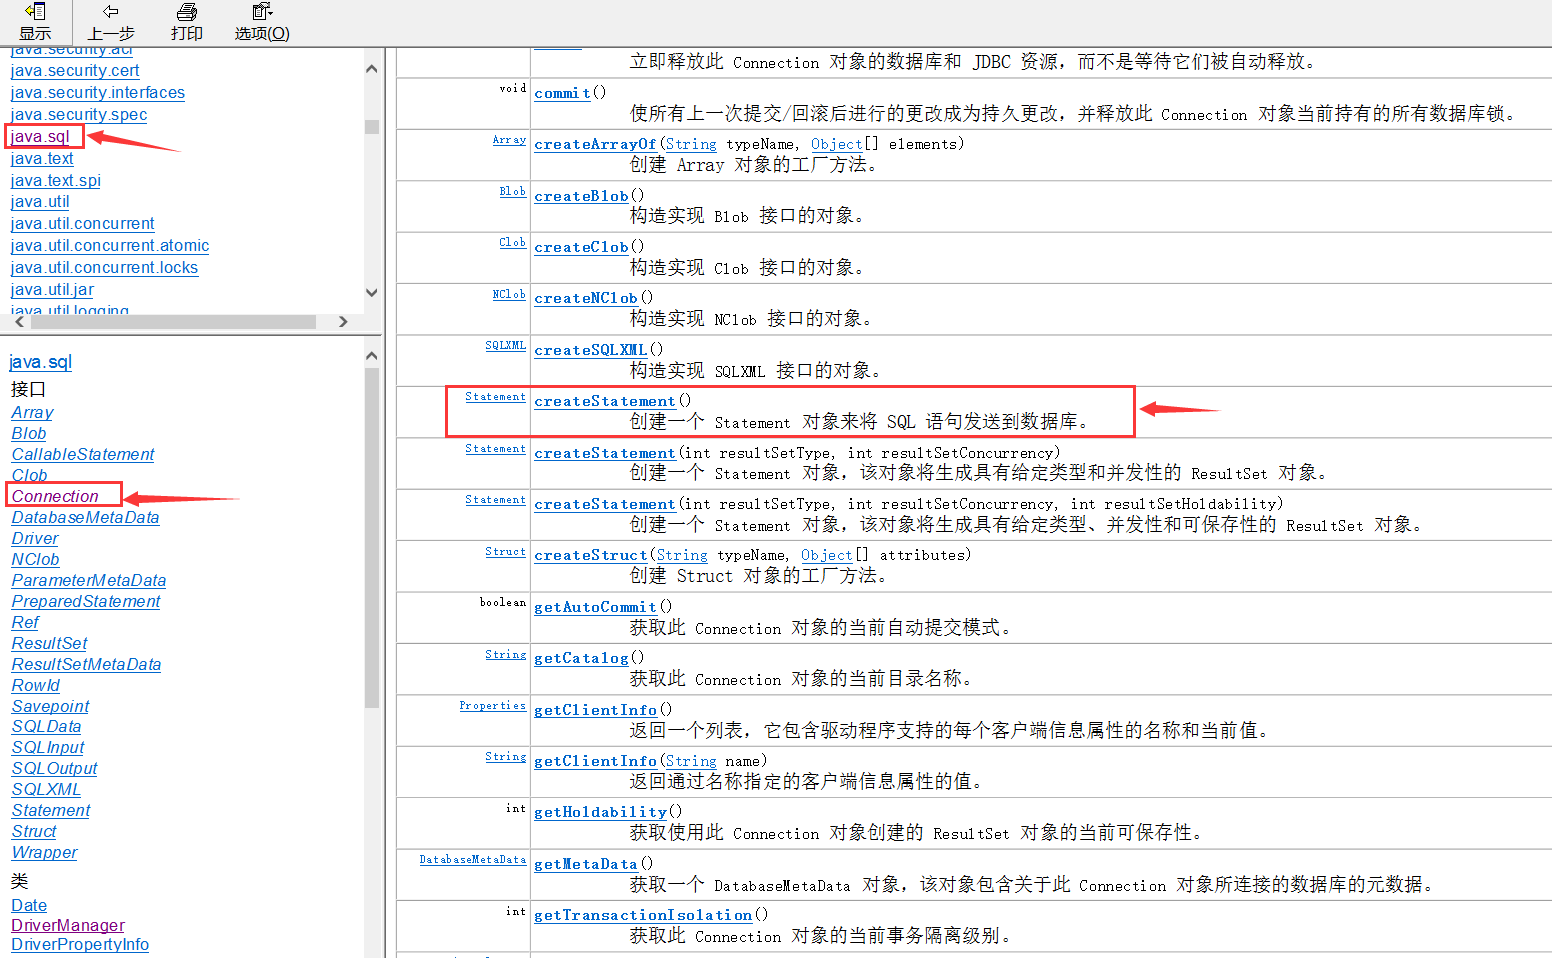Click right arrow of package list horizontal scrollbar
Viewport: 1552px width, 958px height.
coord(343,322)
